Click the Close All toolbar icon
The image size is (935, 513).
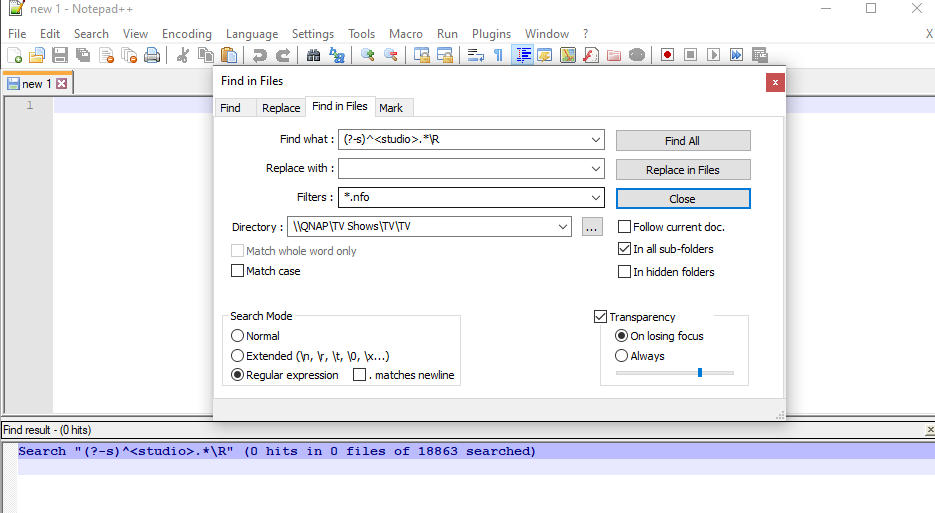(x=129, y=55)
